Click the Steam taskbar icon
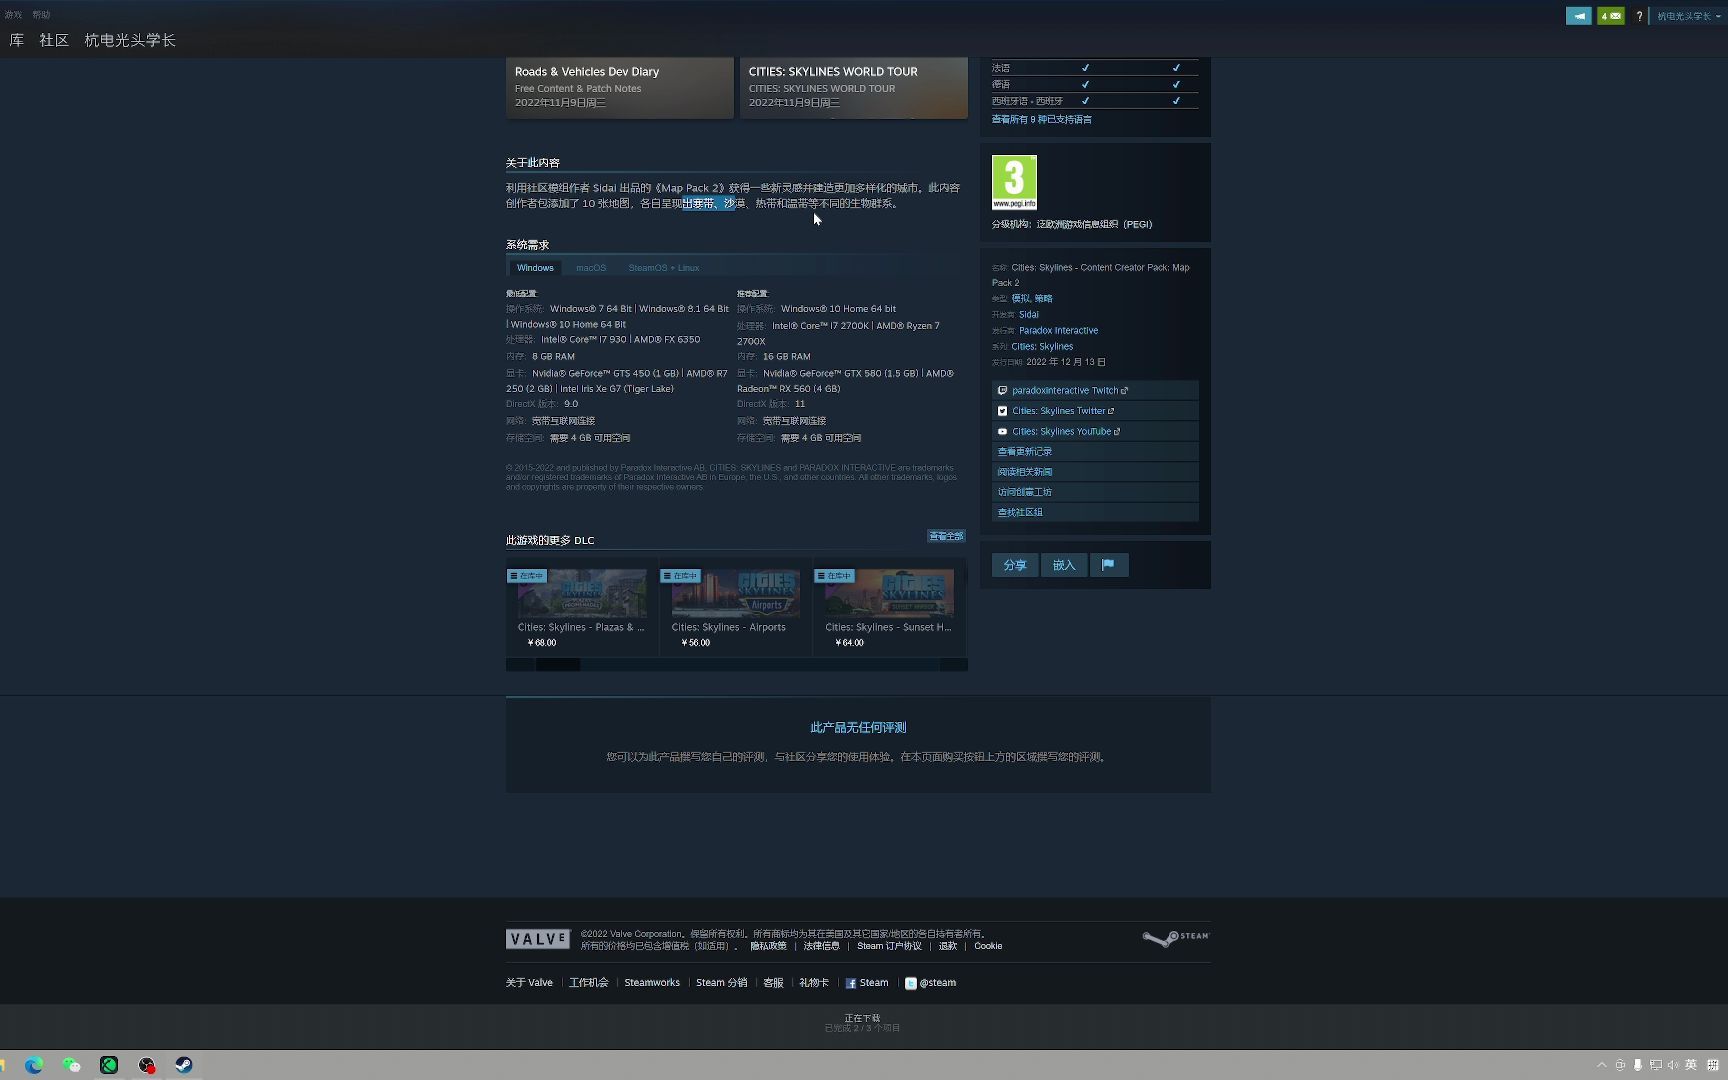Viewport: 1728px width, 1080px height. click(x=184, y=1065)
